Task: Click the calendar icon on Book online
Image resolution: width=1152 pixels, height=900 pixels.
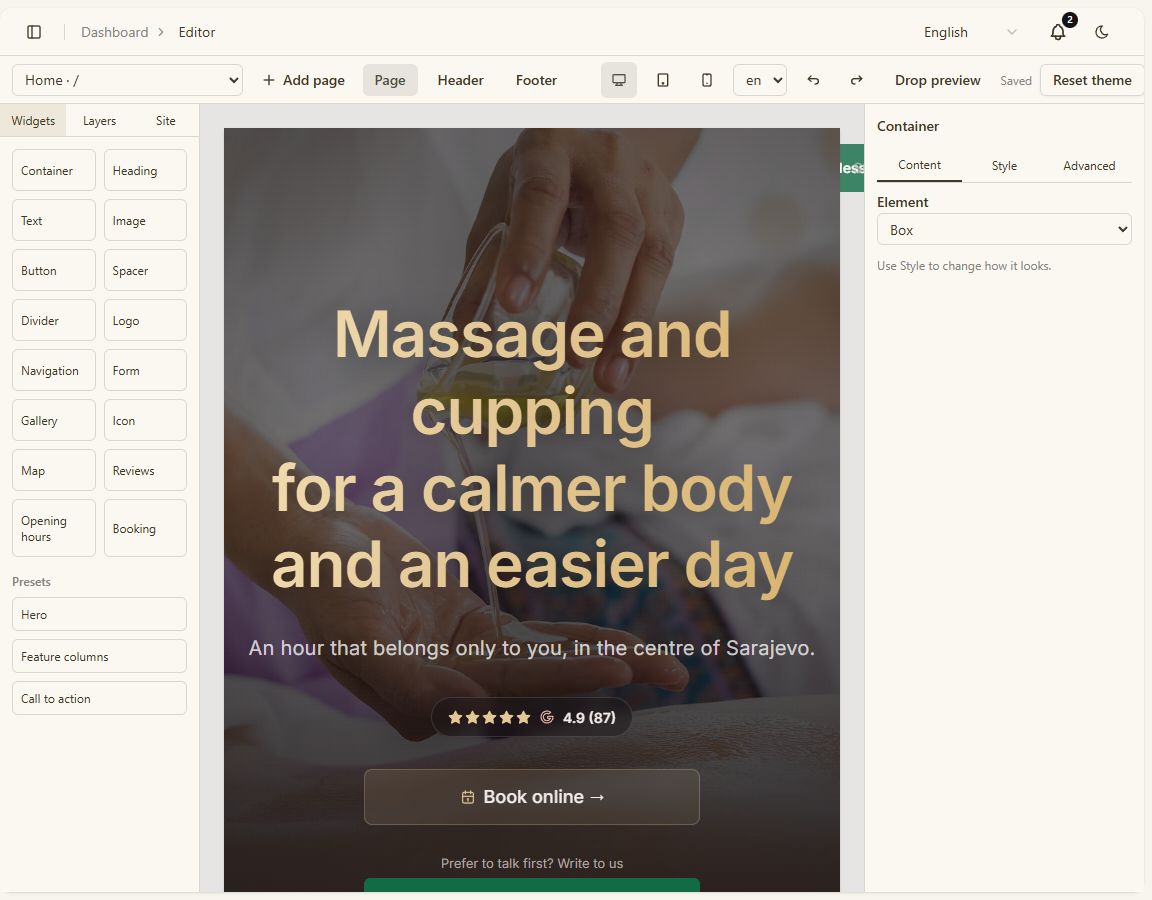Action: tap(467, 797)
